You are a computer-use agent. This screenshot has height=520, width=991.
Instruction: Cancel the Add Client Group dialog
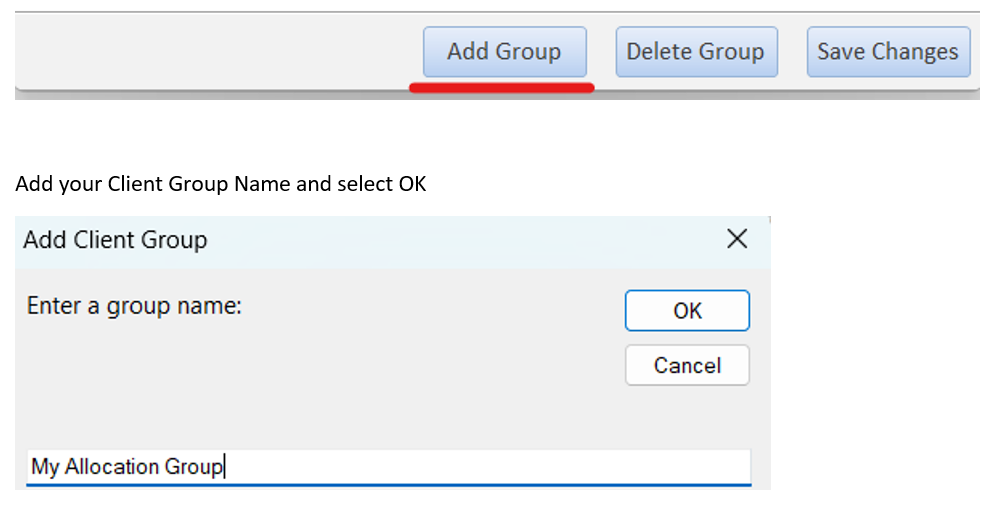pyautogui.click(x=687, y=365)
